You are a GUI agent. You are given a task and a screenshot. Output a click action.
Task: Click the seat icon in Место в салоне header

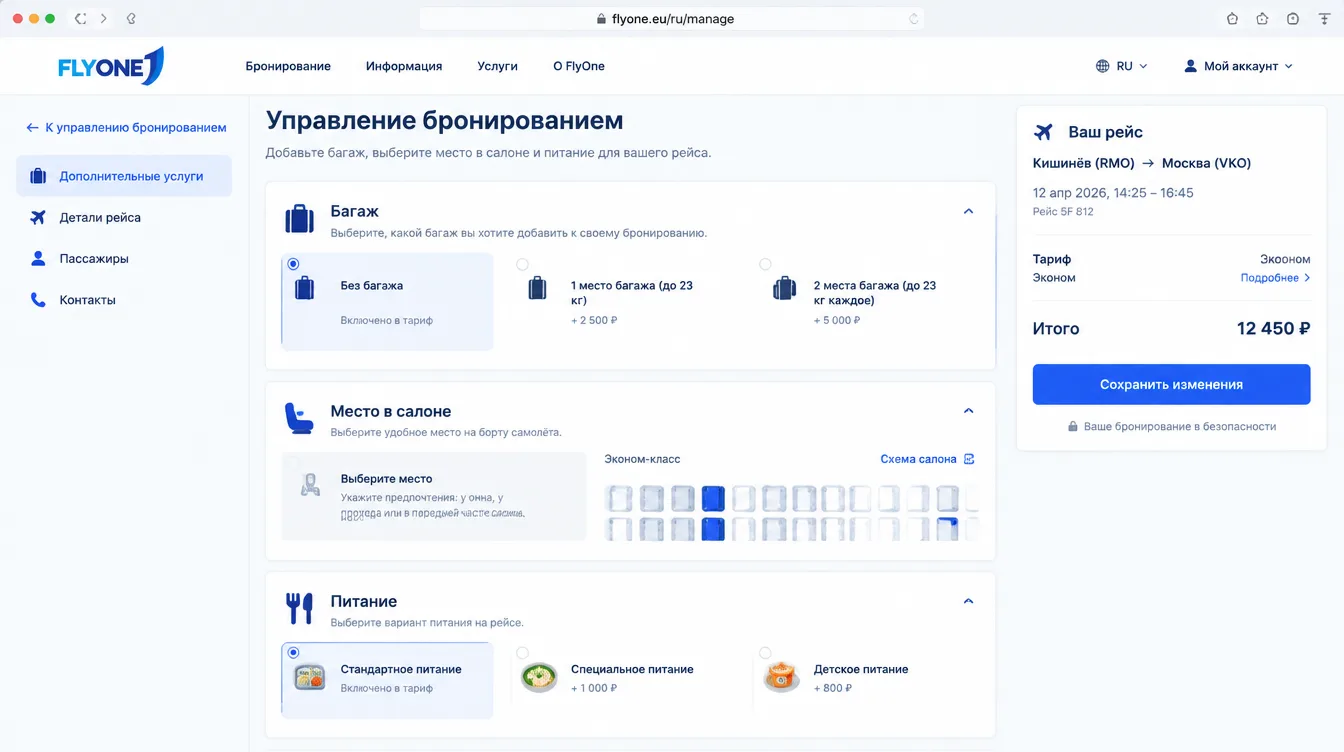(x=299, y=418)
